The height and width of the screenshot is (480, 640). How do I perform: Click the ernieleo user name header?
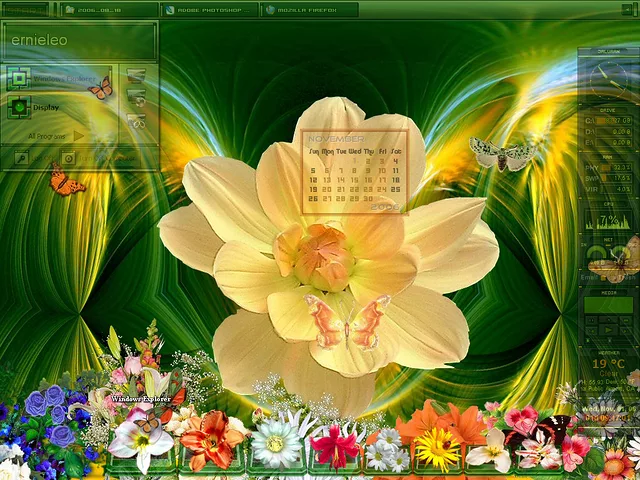click(78, 41)
